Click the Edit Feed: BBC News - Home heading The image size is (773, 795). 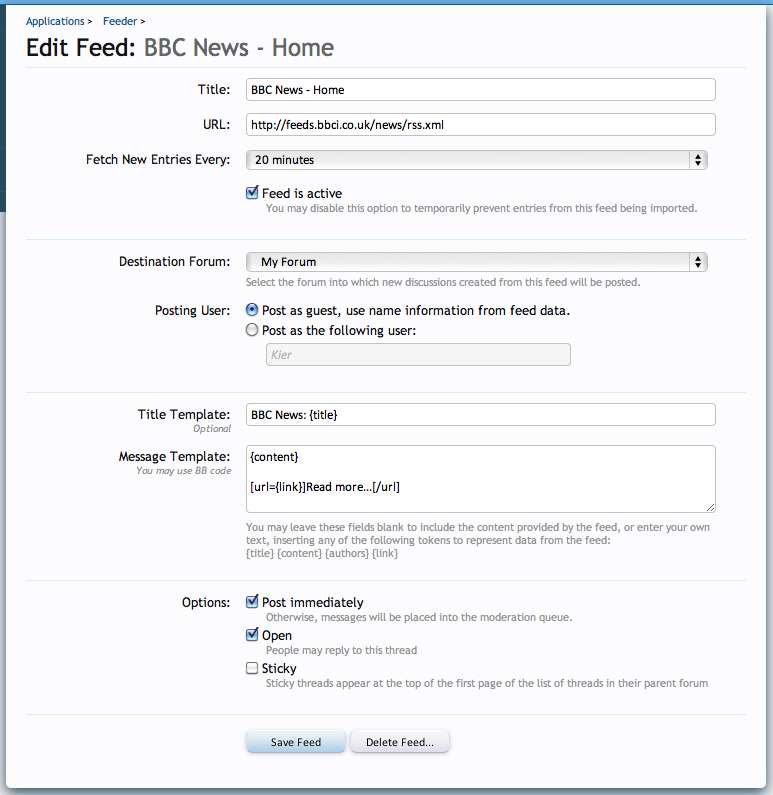pyautogui.click(x=180, y=48)
